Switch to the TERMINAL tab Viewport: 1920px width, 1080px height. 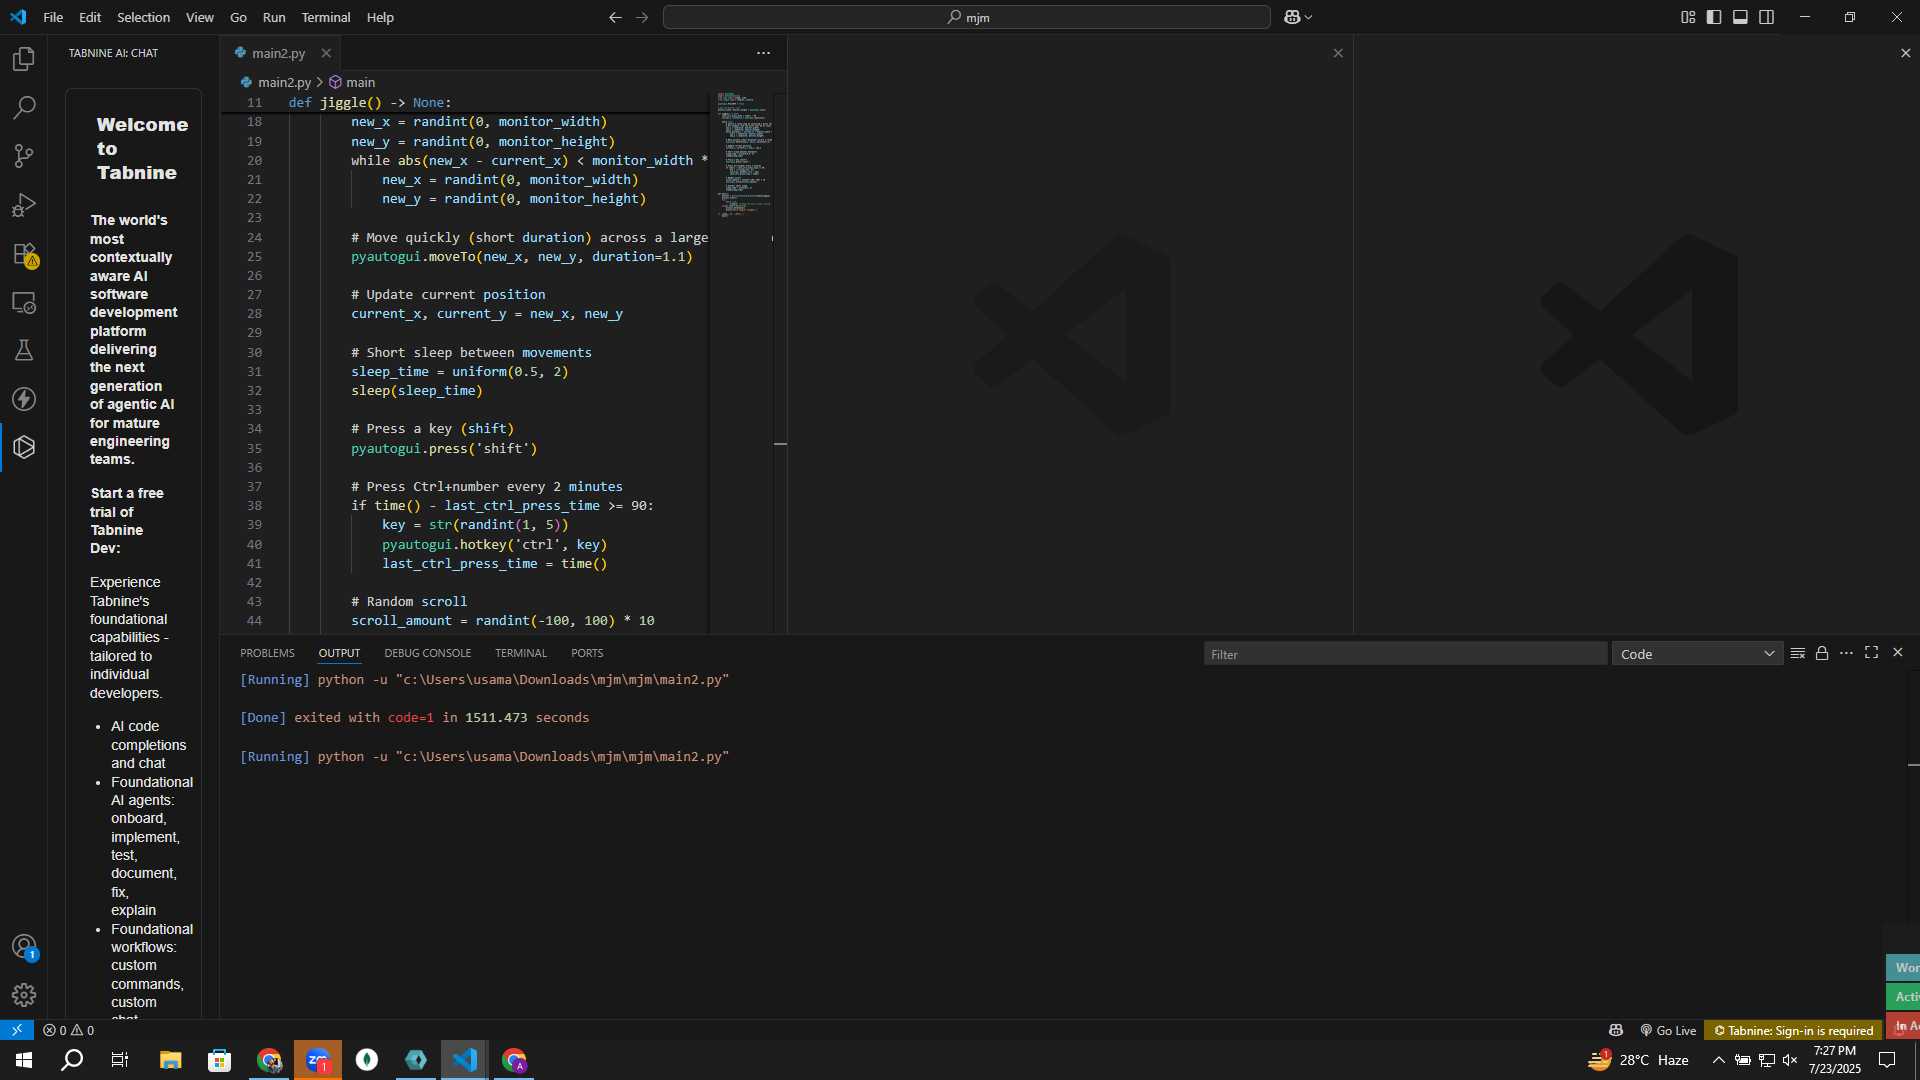(x=521, y=653)
